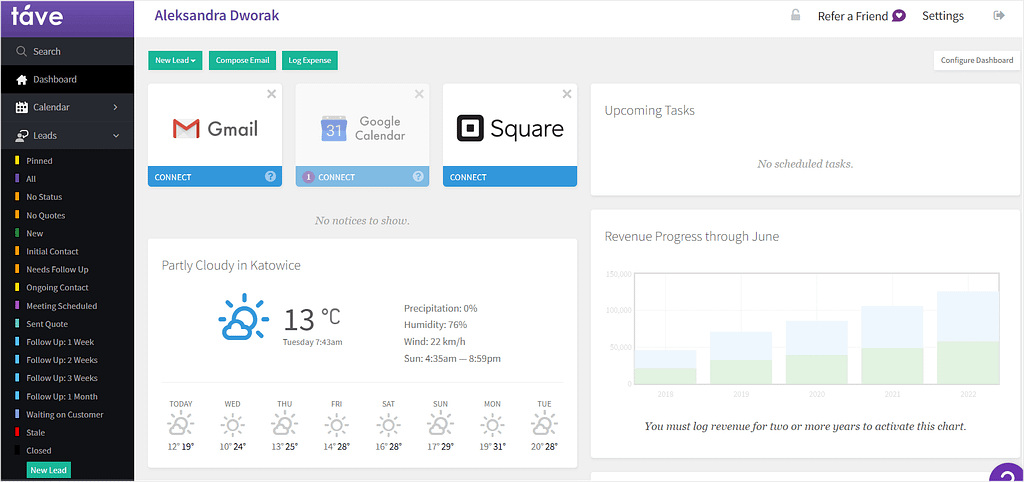Screen dimensions: 1024x482
Task: Click the Calendar icon in sidebar
Action: (22, 107)
